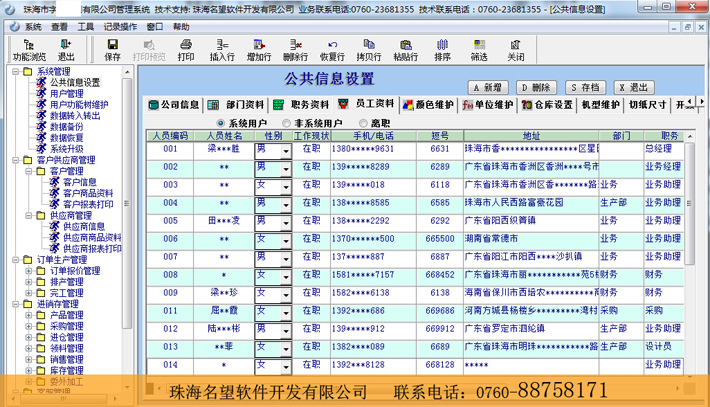710x407 pixels.
Task: Open the 帮助 menu
Action: [181, 27]
